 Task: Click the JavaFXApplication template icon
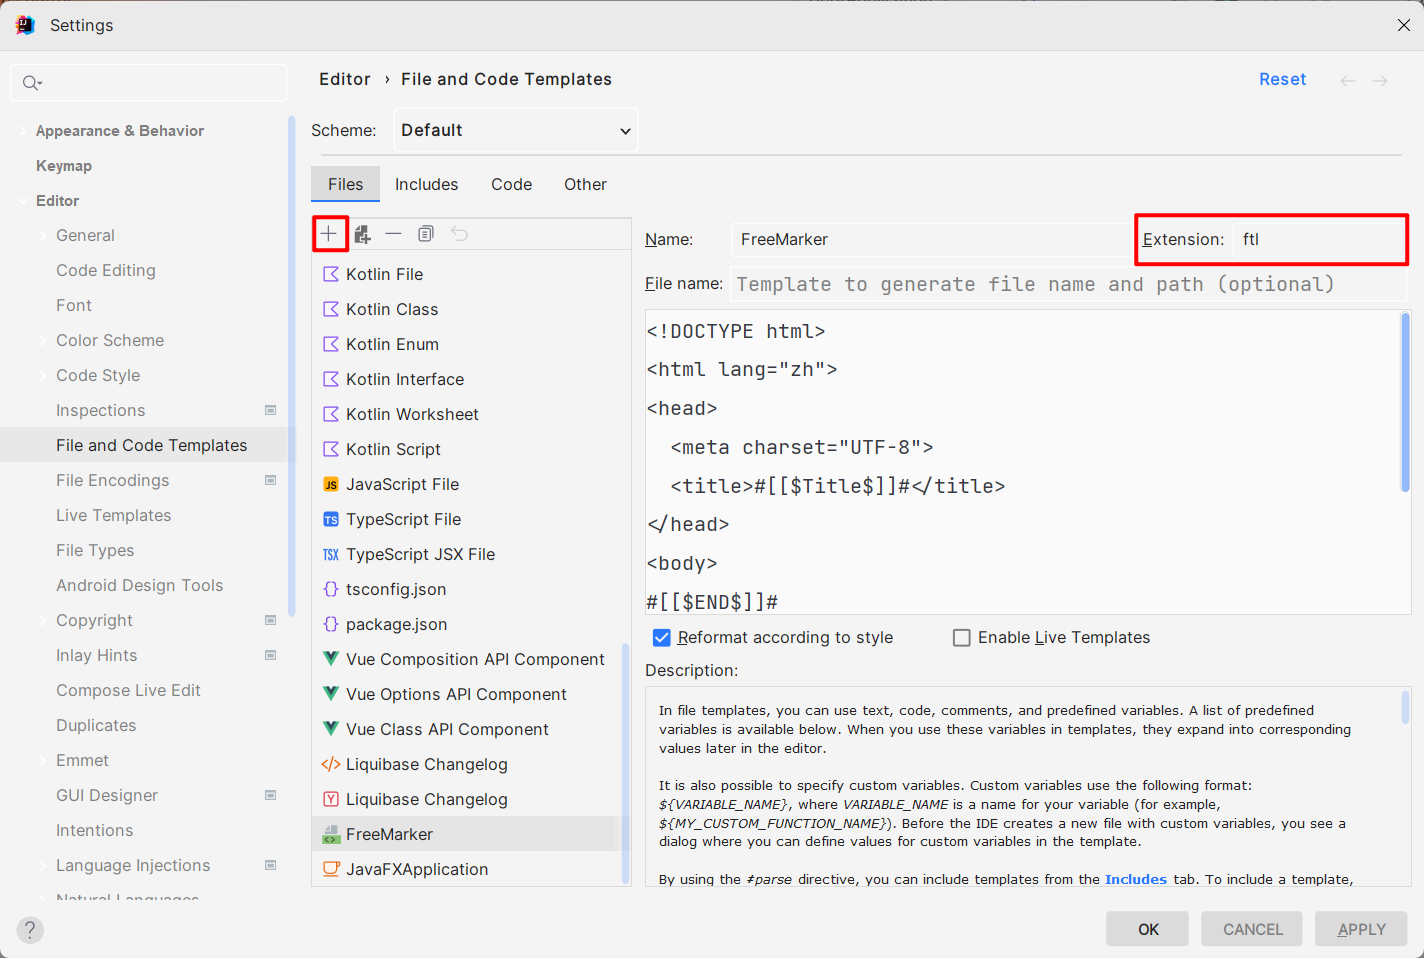click(331, 869)
